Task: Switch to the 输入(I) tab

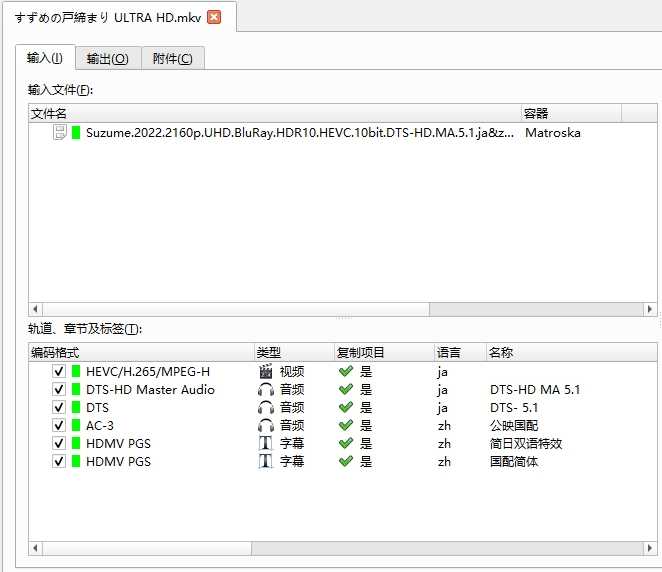Action: (x=45, y=58)
